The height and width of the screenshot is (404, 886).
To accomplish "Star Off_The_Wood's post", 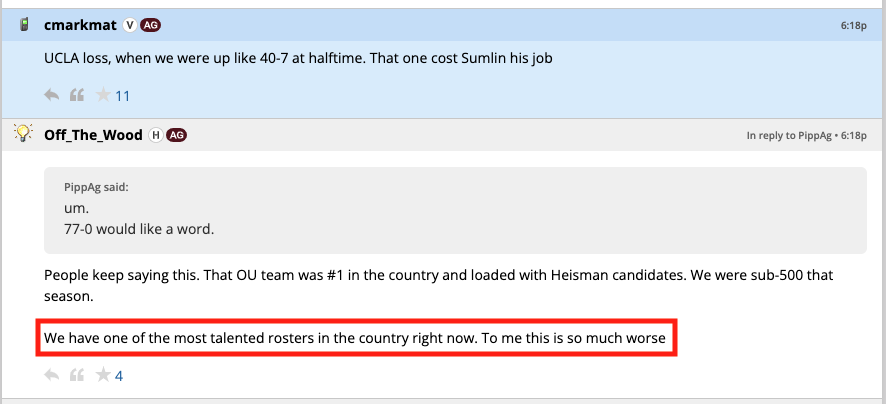I will pyautogui.click(x=102, y=376).
